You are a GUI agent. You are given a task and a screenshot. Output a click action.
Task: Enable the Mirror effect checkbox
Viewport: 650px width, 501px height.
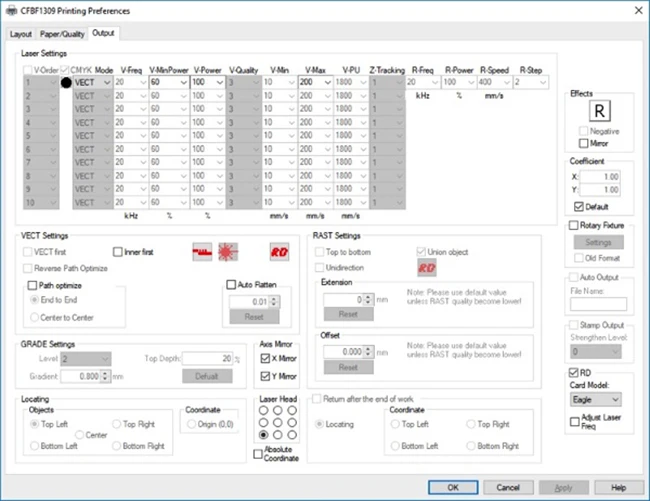pos(584,143)
